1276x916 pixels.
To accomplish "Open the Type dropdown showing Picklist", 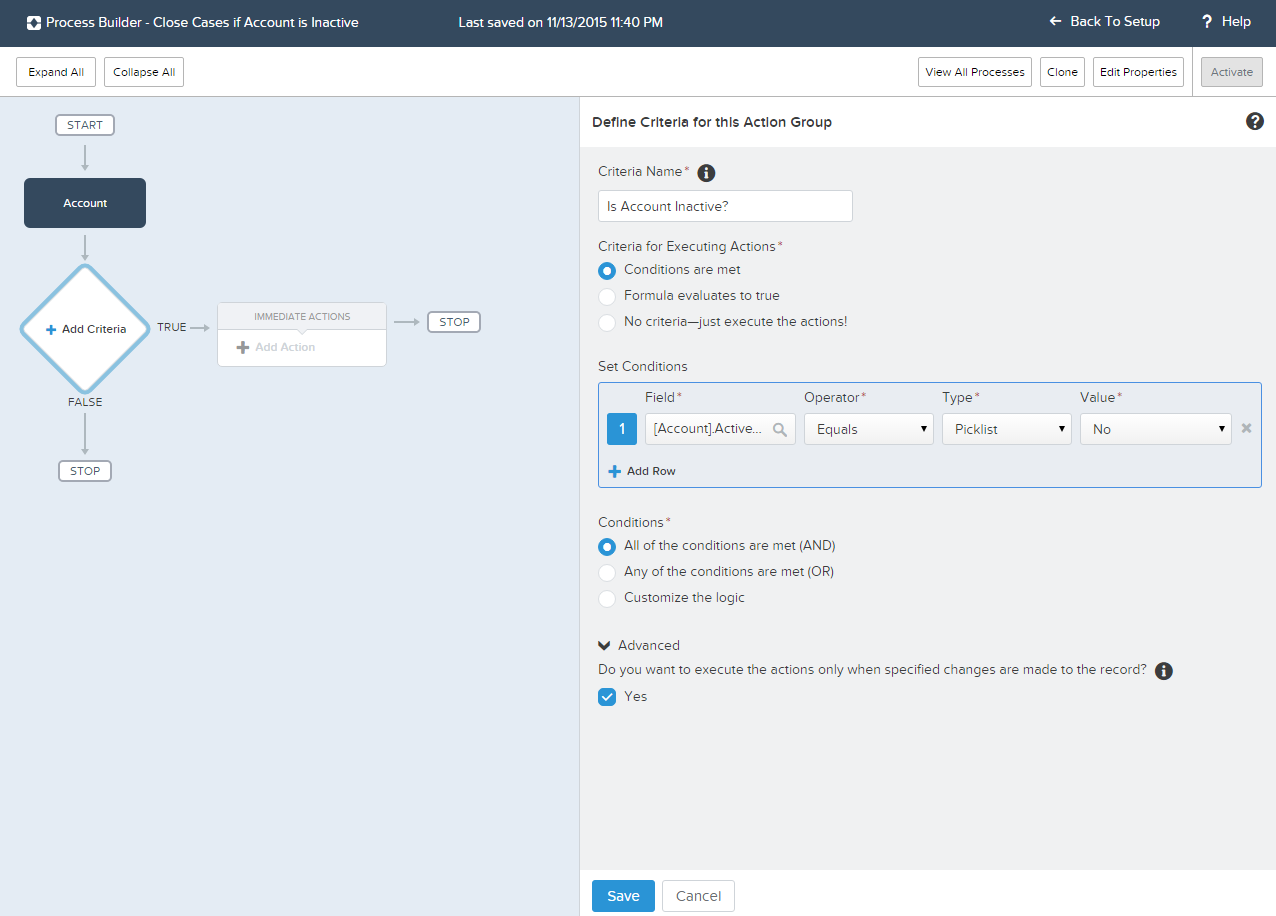I will (x=1006, y=429).
